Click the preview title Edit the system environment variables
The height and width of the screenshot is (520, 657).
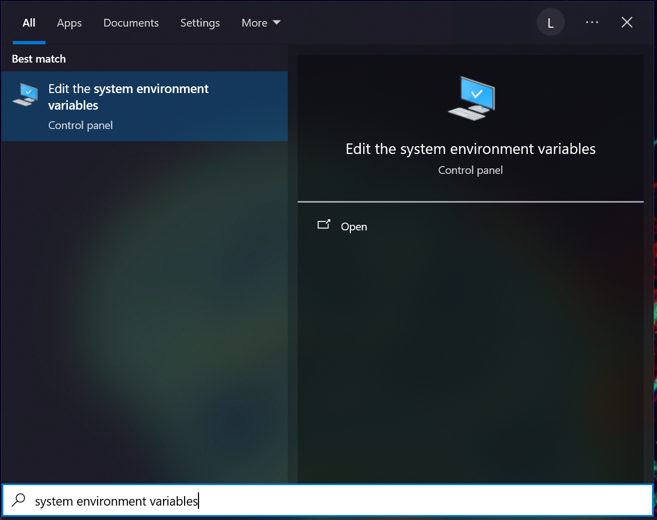tap(471, 149)
